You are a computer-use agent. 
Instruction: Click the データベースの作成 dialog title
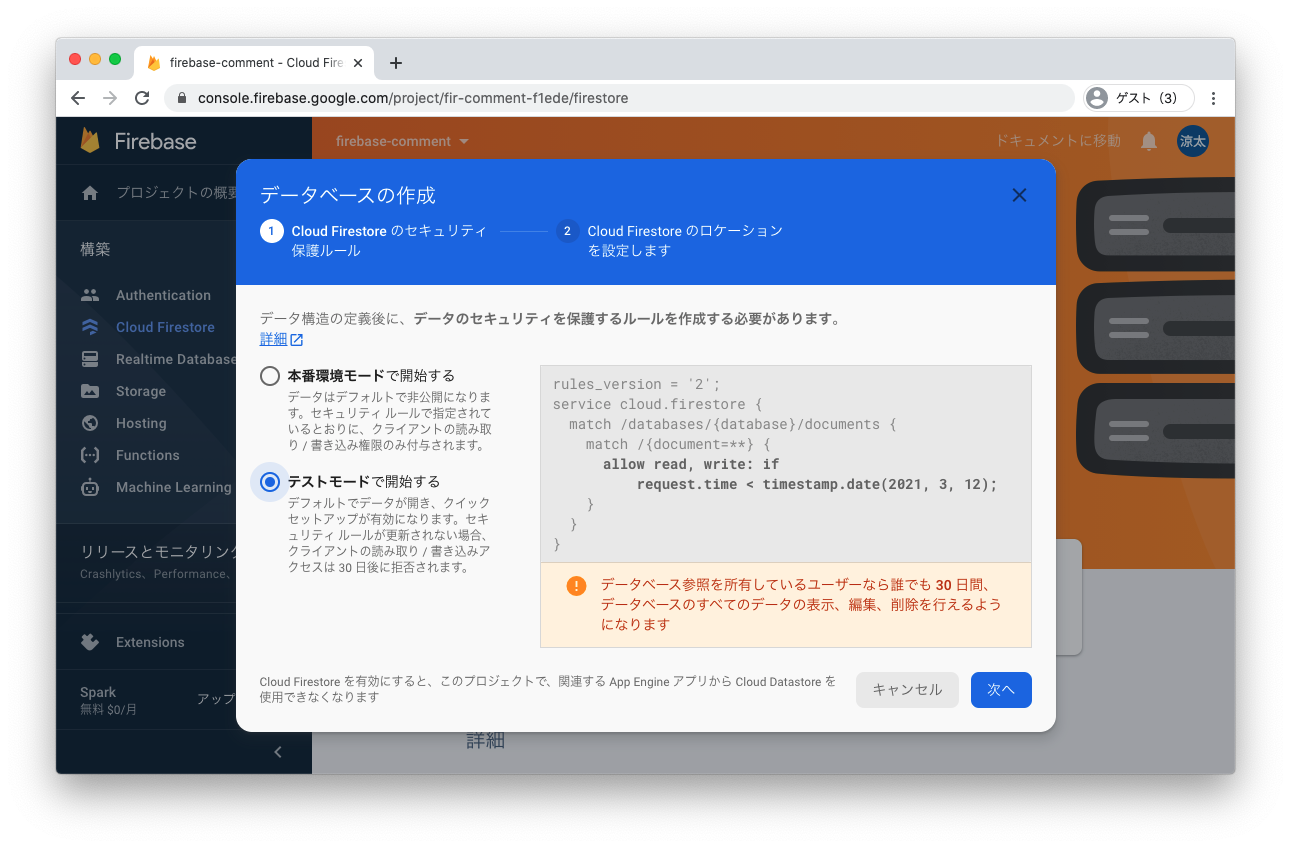[x=348, y=195]
